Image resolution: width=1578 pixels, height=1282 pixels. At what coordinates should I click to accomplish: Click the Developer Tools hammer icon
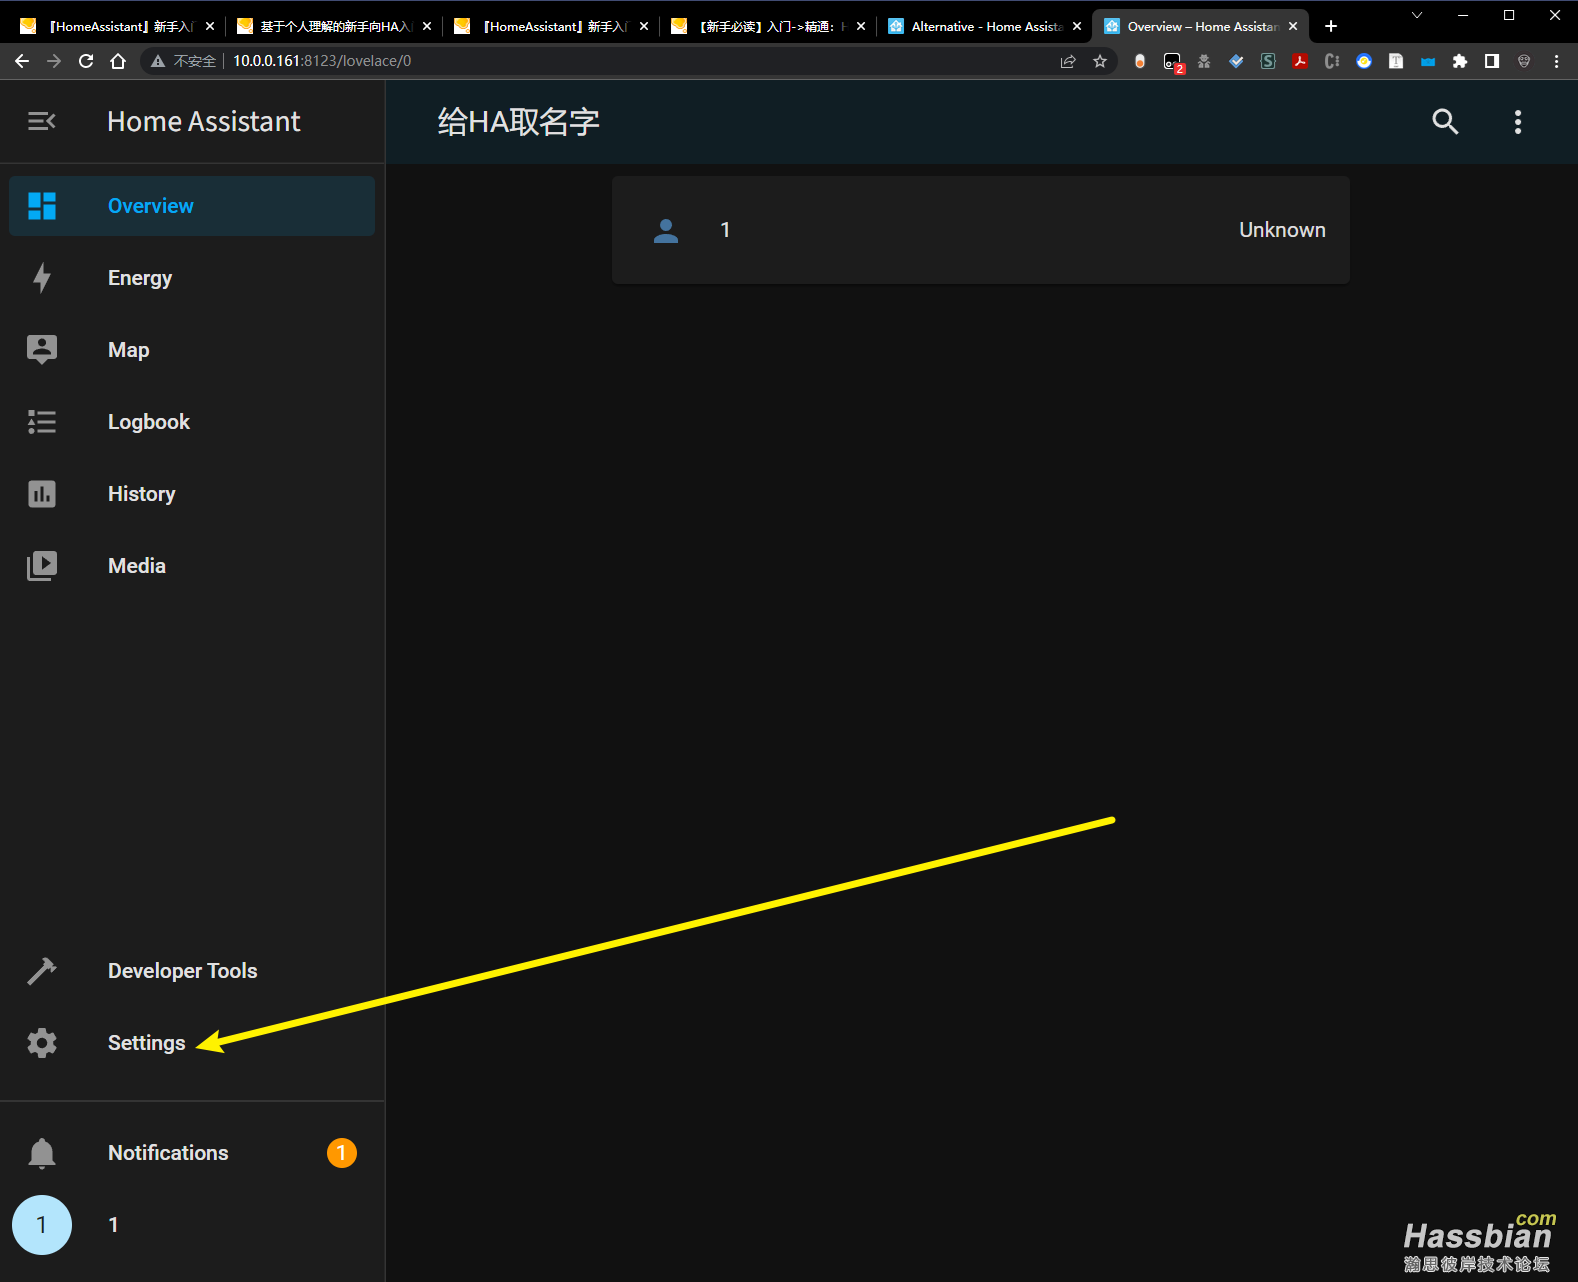click(x=42, y=971)
